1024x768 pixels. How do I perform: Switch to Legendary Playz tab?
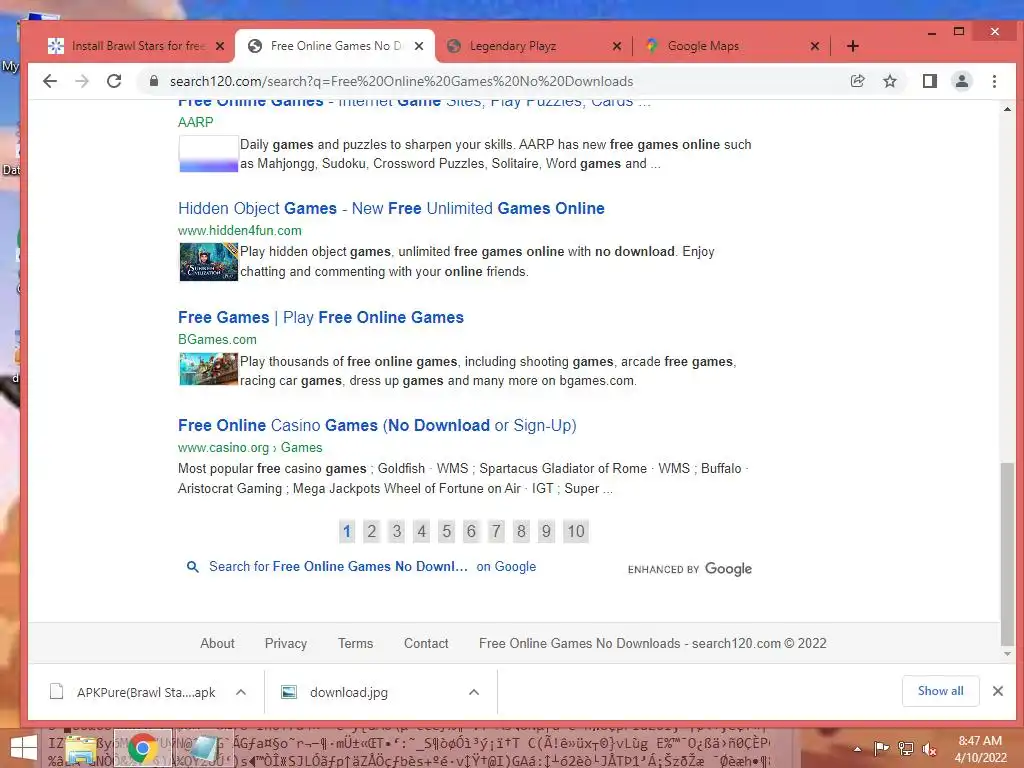522,46
